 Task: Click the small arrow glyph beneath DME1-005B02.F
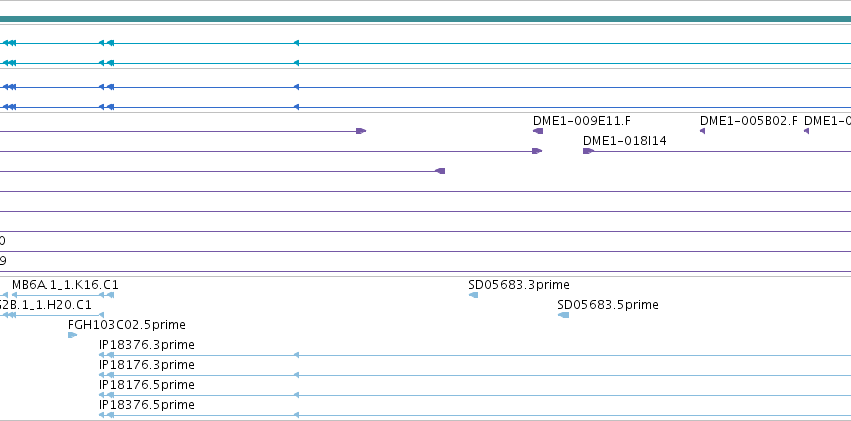(x=702, y=131)
